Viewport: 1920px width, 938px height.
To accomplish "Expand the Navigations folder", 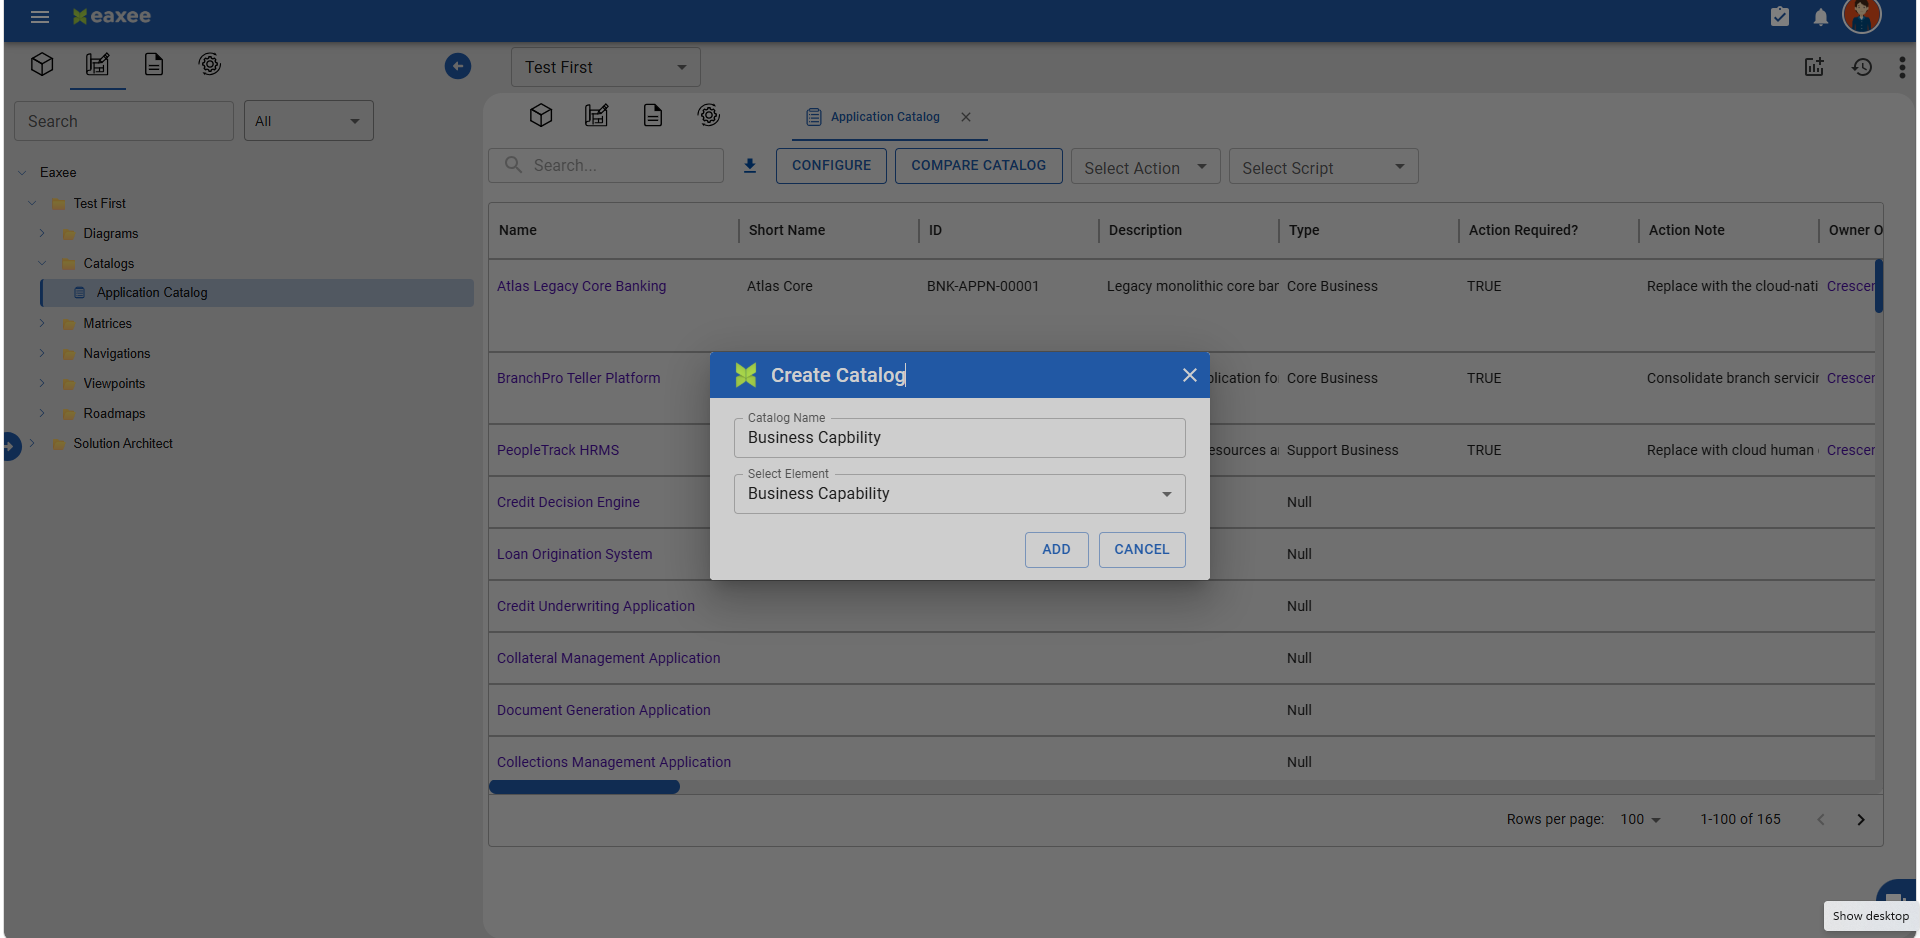I will pos(42,353).
